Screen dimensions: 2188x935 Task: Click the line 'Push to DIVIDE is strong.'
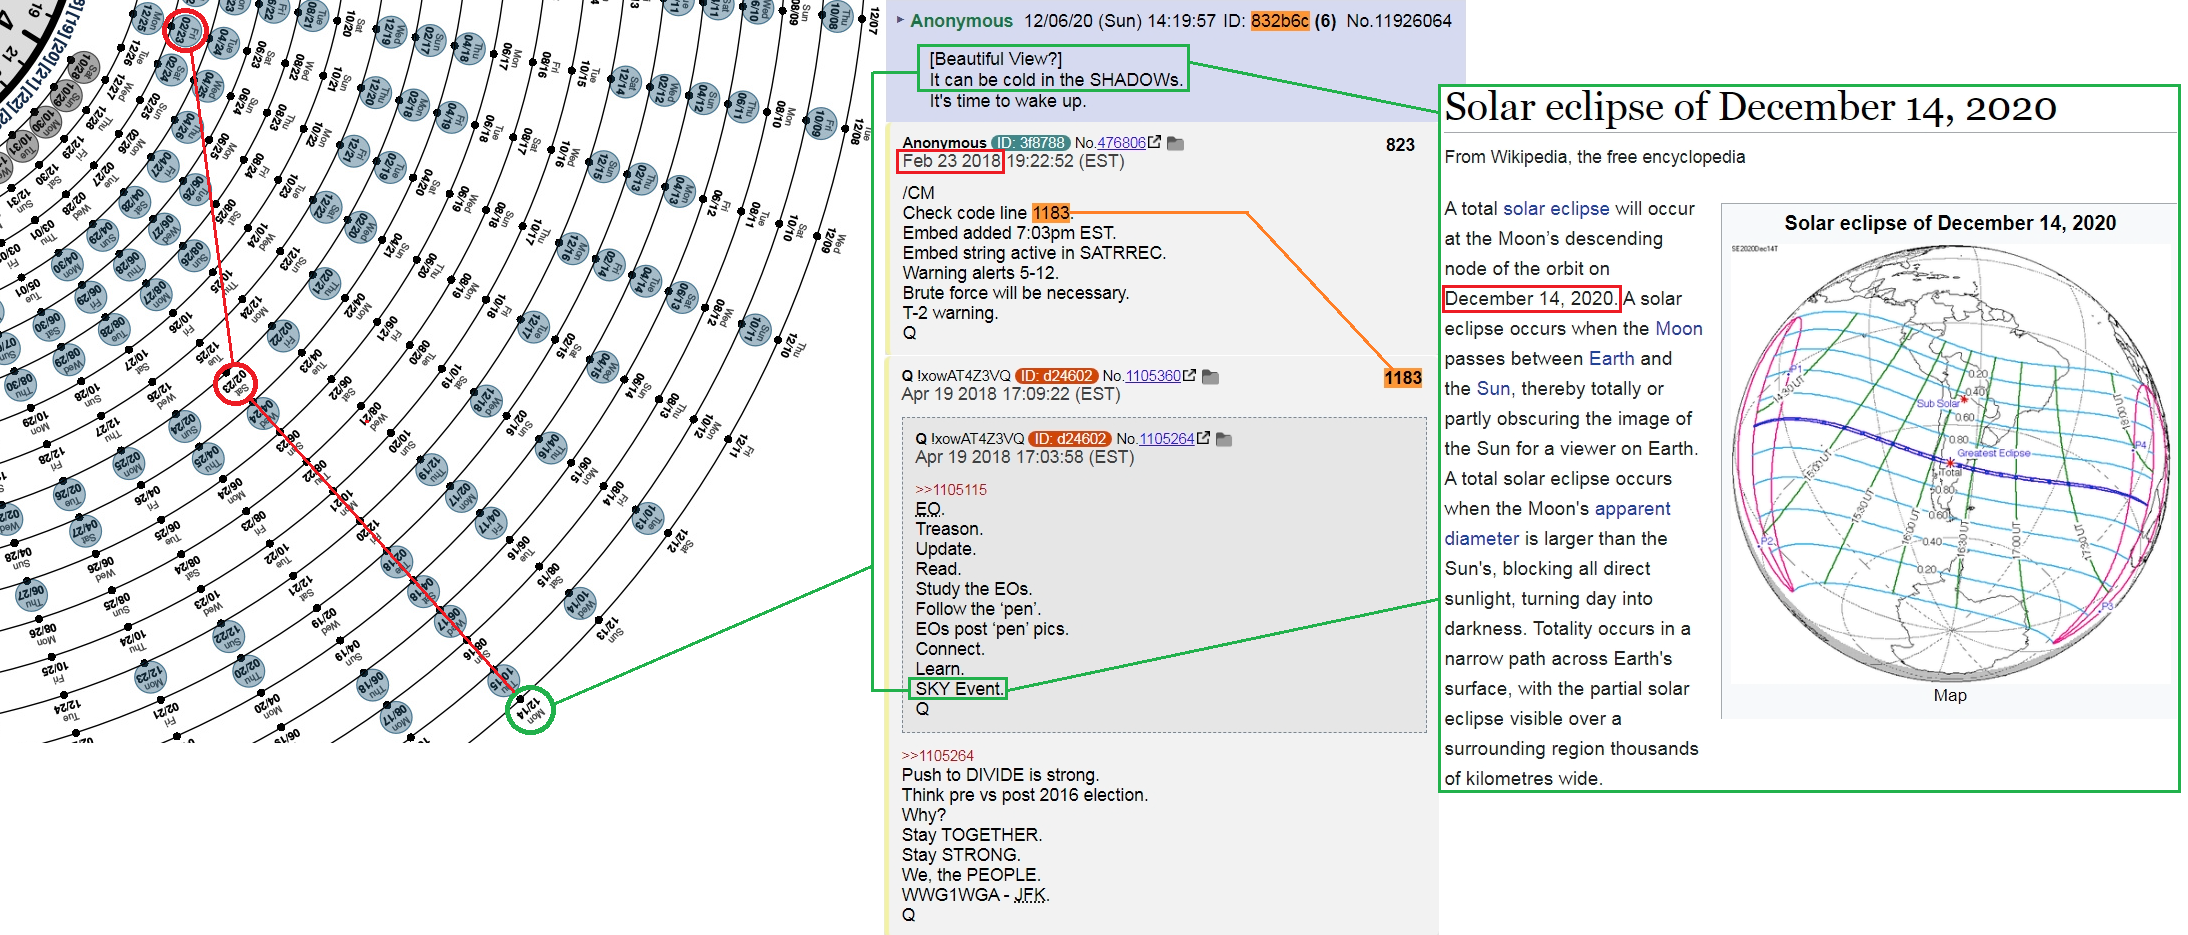click(1000, 775)
